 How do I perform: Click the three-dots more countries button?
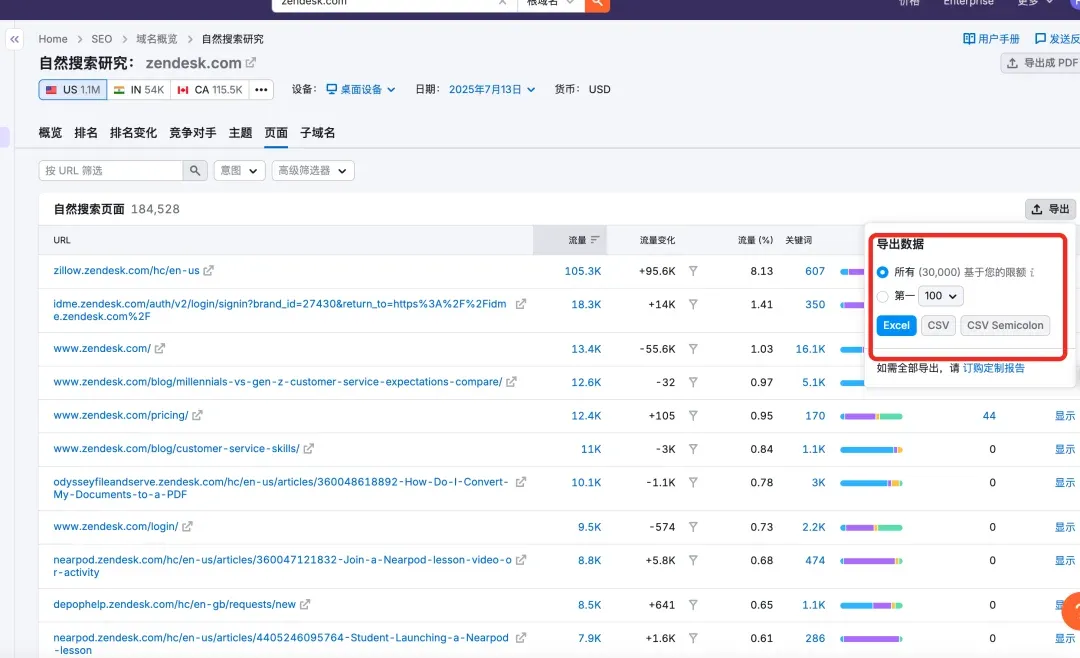tap(261, 90)
